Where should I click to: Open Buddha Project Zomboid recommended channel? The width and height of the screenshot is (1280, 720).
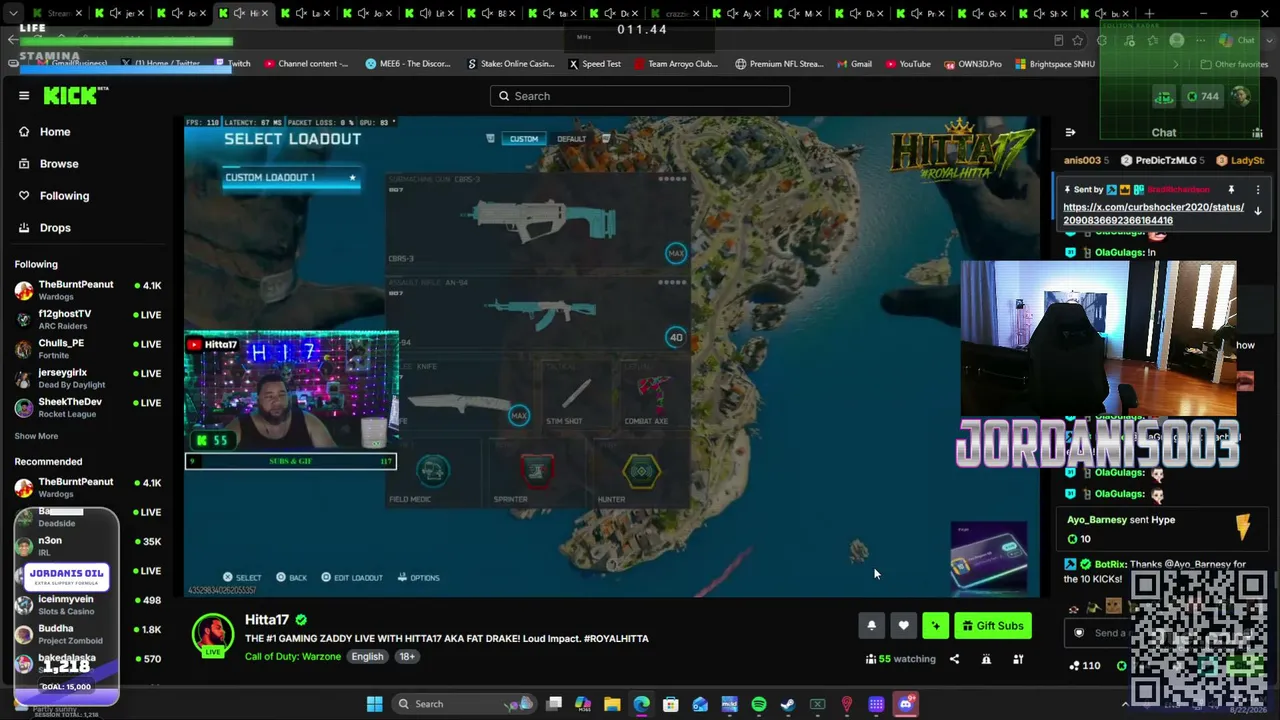(88, 633)
